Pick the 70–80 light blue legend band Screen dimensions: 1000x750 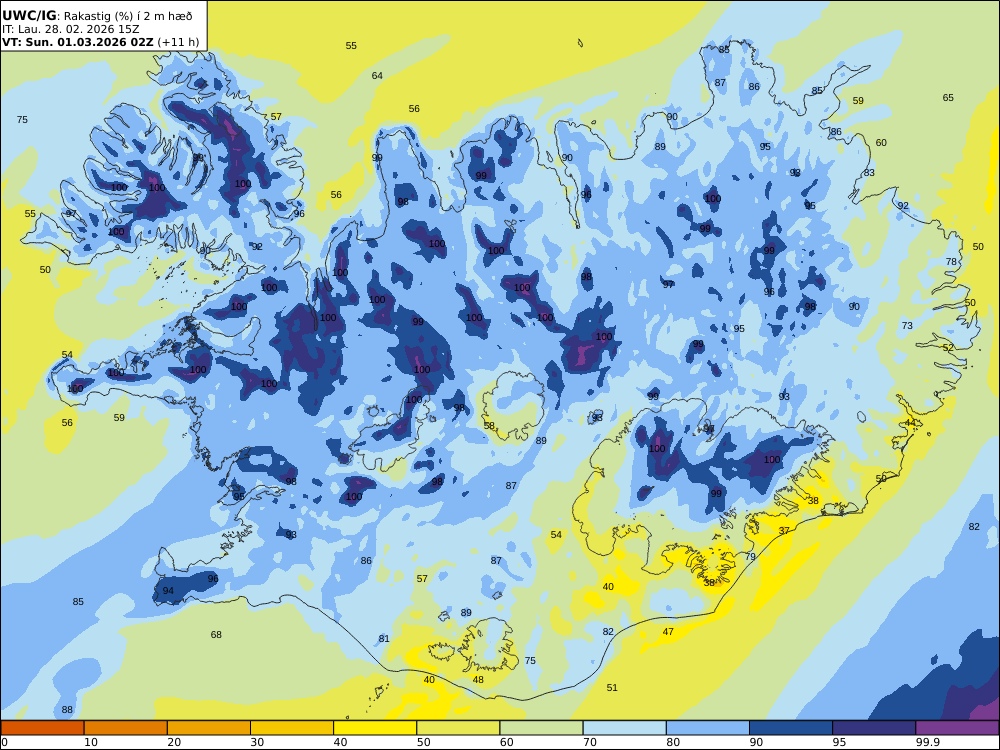(x=624, y=728)
